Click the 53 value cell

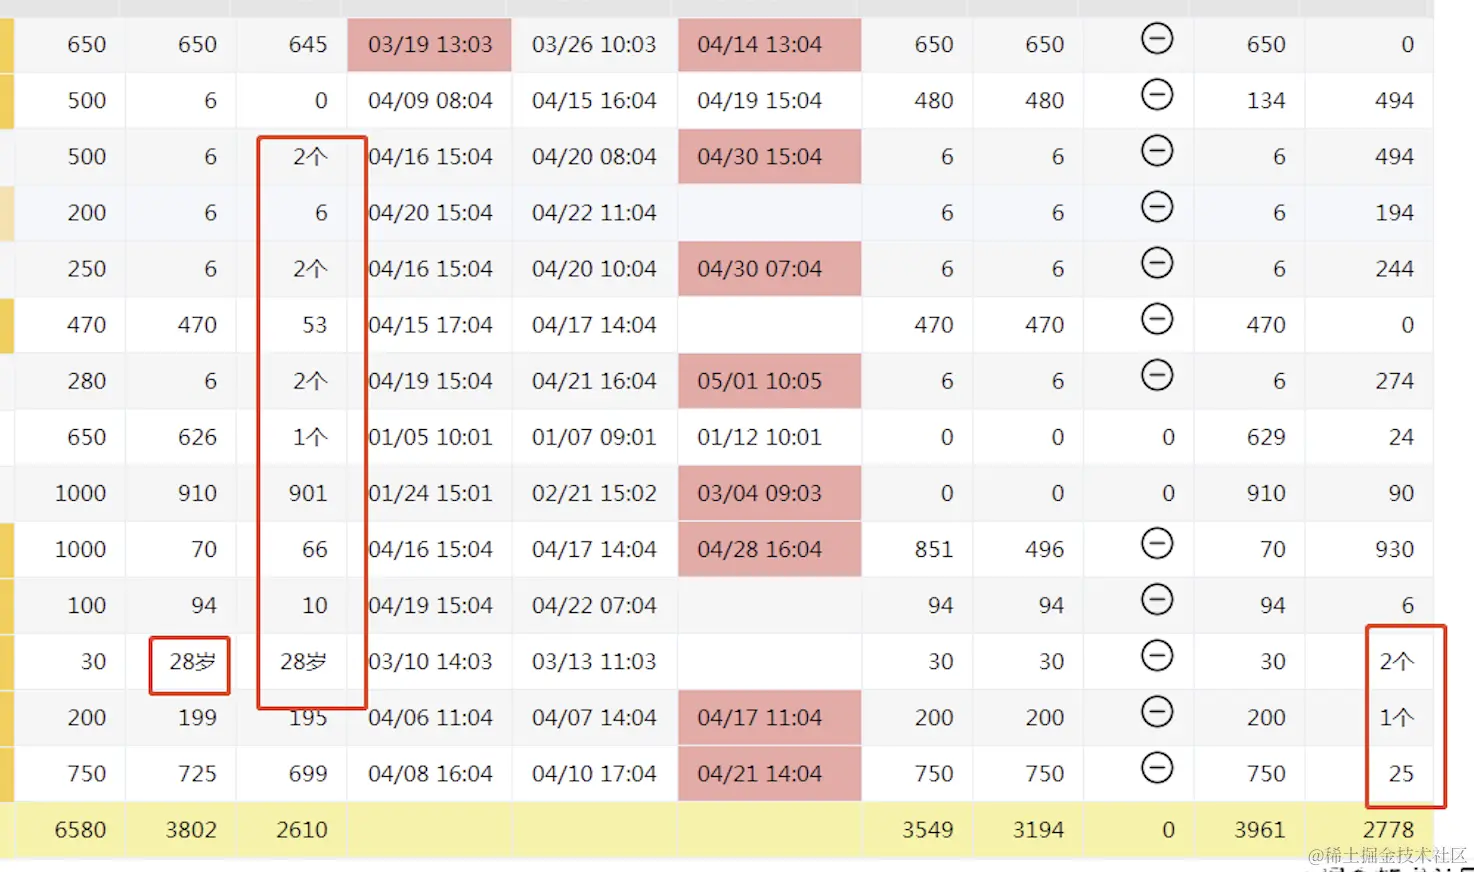[293, 325]
